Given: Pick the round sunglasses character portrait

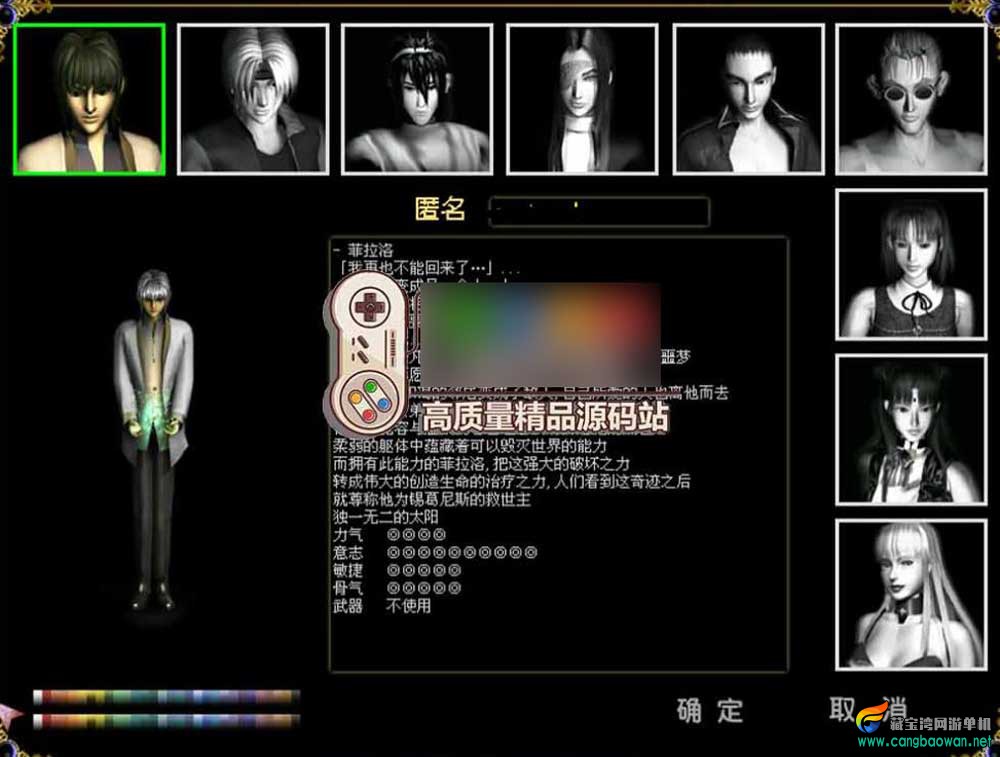Looking at the screenshot, I should coord(911,99).
